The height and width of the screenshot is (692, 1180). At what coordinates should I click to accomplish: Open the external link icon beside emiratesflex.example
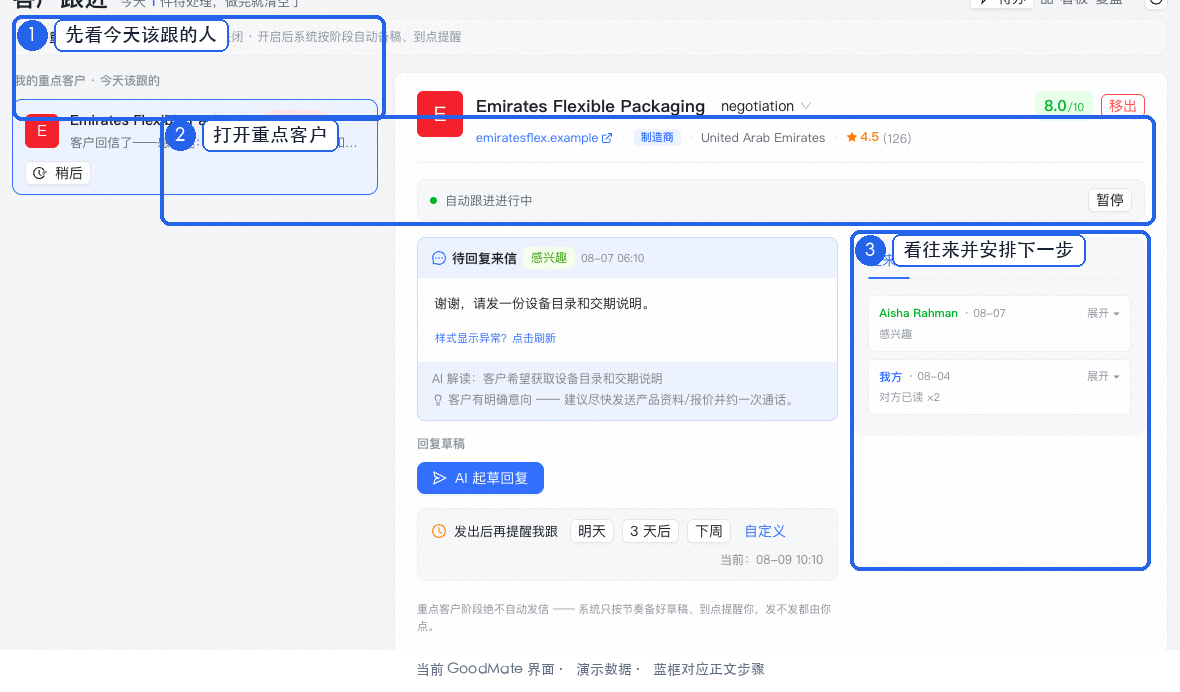click(x=607, y=138)
